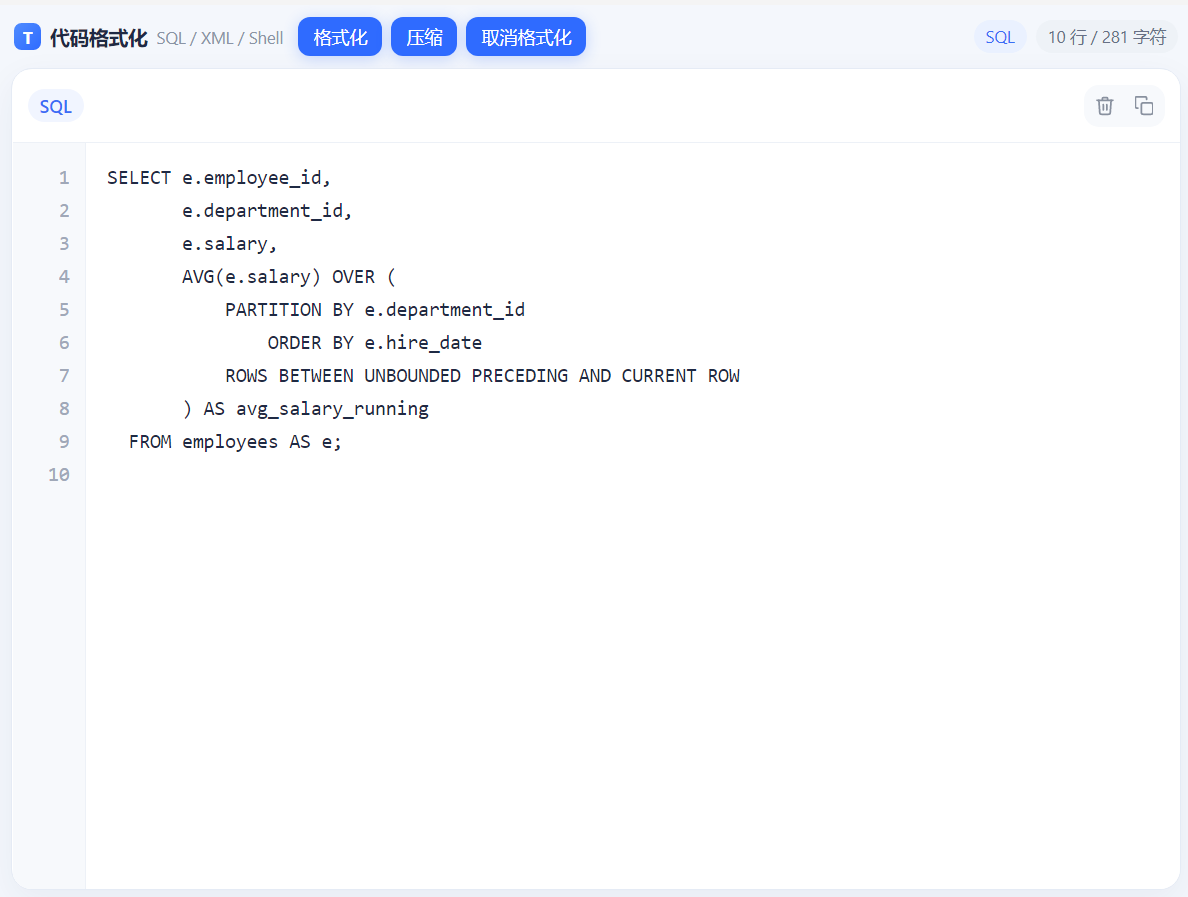Click the trash icon to clear code
This screenshot has height=897, width=1188.
pos(1105,106)
